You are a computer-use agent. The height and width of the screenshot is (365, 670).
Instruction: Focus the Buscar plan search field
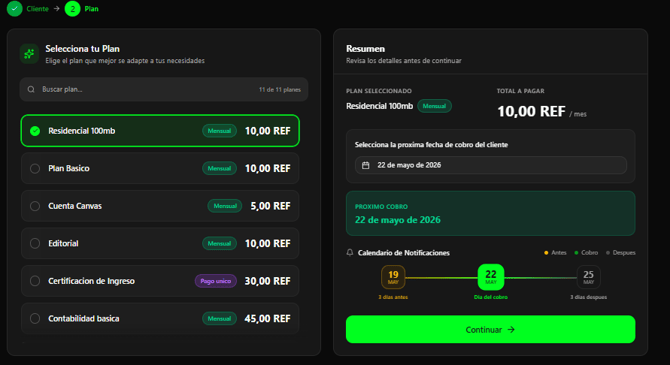pyautogui.click(x=164, y=89)
